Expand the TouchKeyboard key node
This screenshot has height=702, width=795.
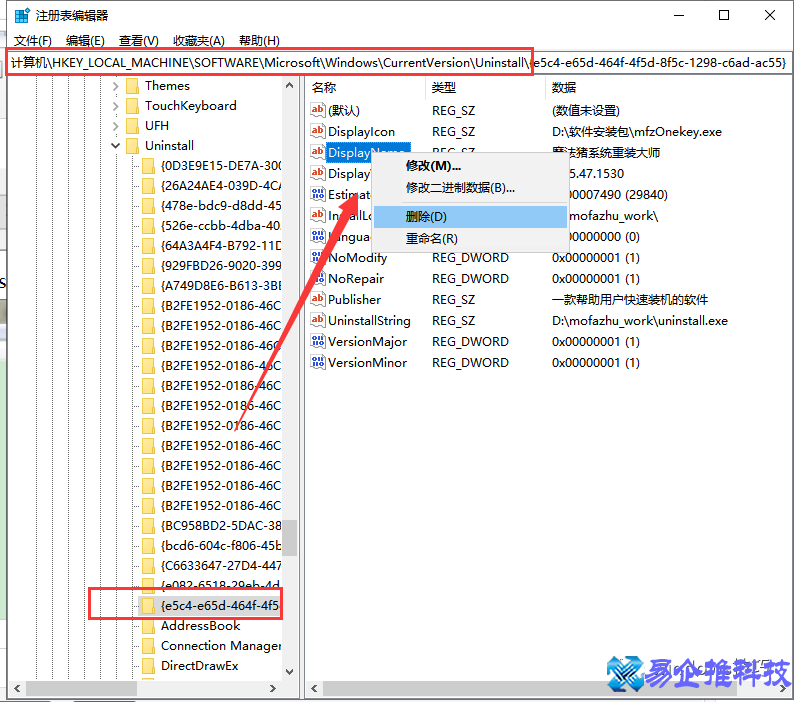coord(116,106)
